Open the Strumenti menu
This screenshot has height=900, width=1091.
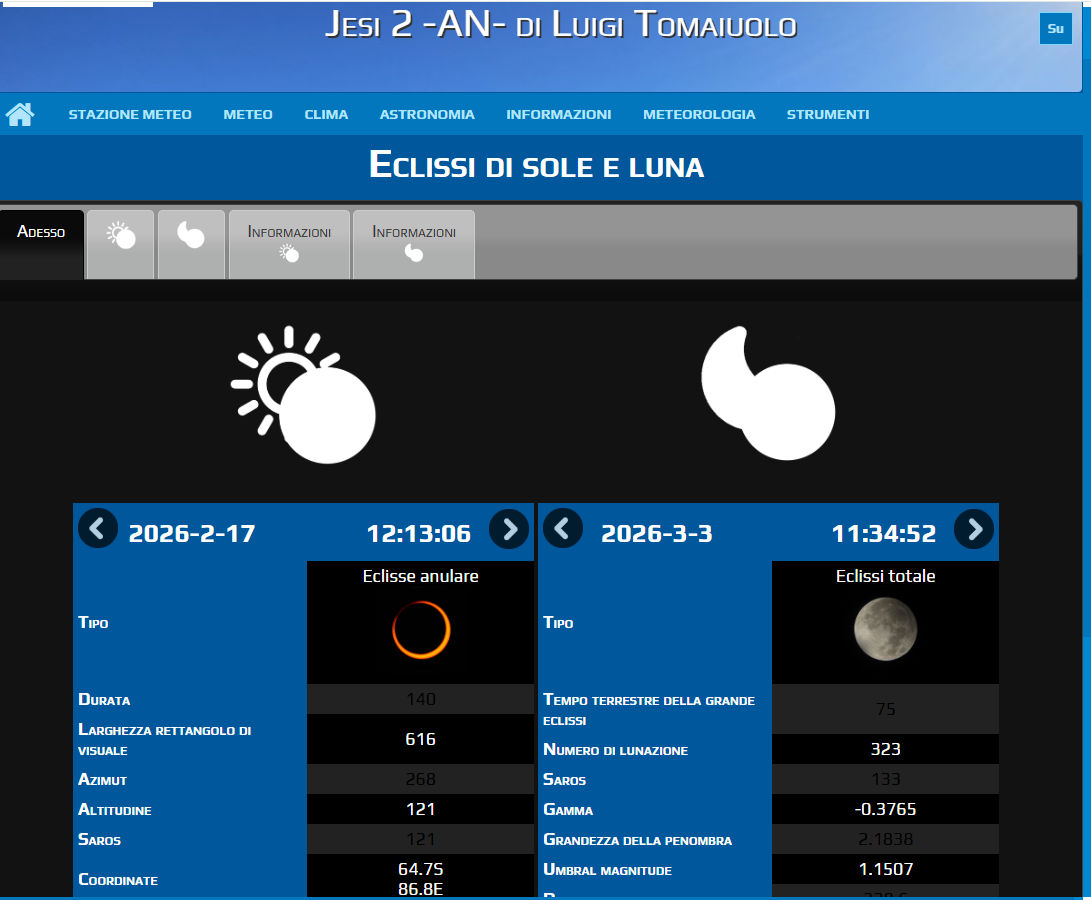827,115
